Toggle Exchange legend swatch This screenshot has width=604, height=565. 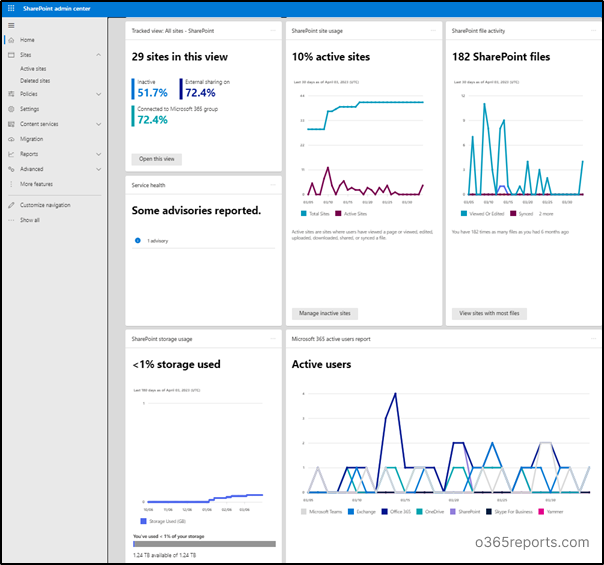click(351, 511)
